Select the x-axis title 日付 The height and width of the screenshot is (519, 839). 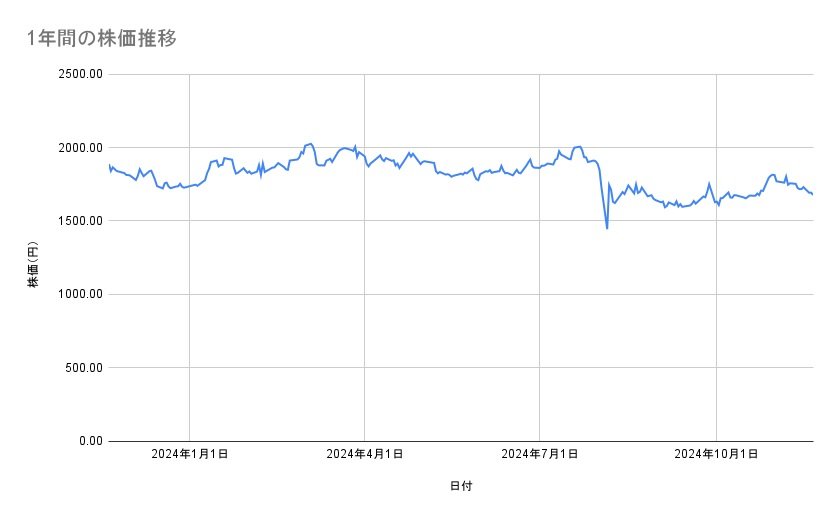(x=461, y=487)
